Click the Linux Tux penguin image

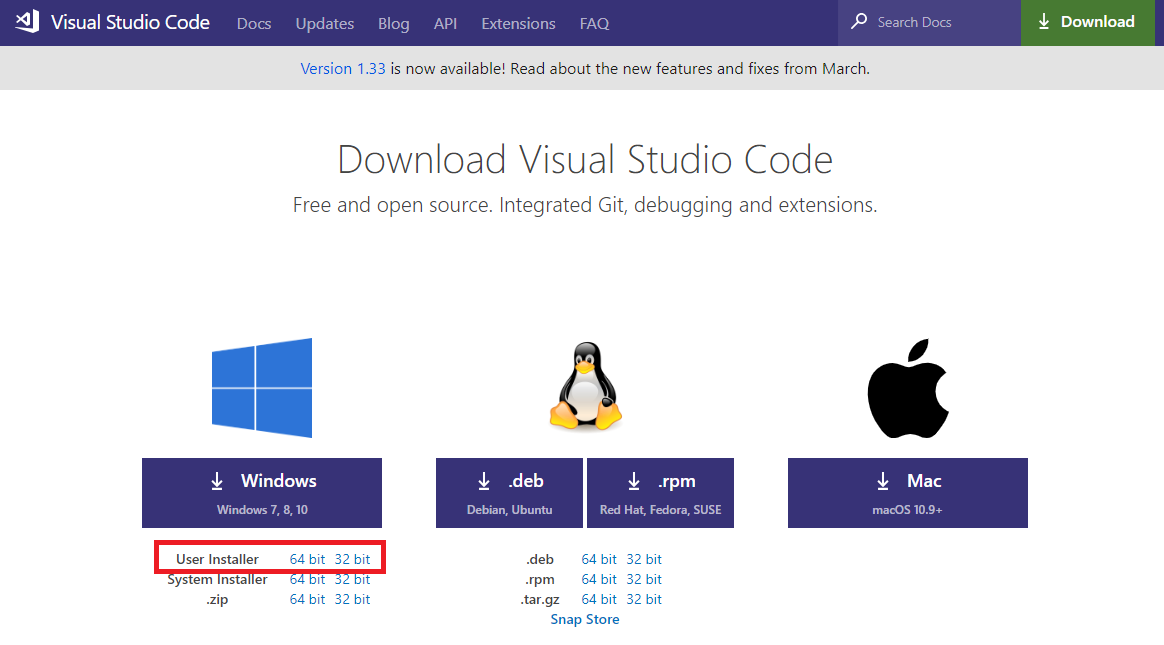pos(586,386)
